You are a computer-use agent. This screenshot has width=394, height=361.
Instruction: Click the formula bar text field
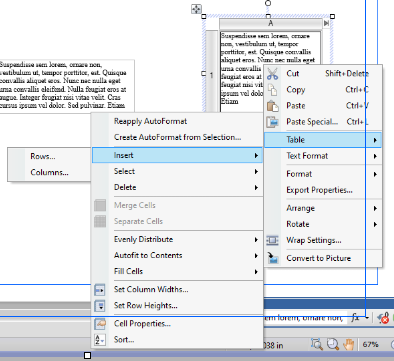click(x=305, y=318)
